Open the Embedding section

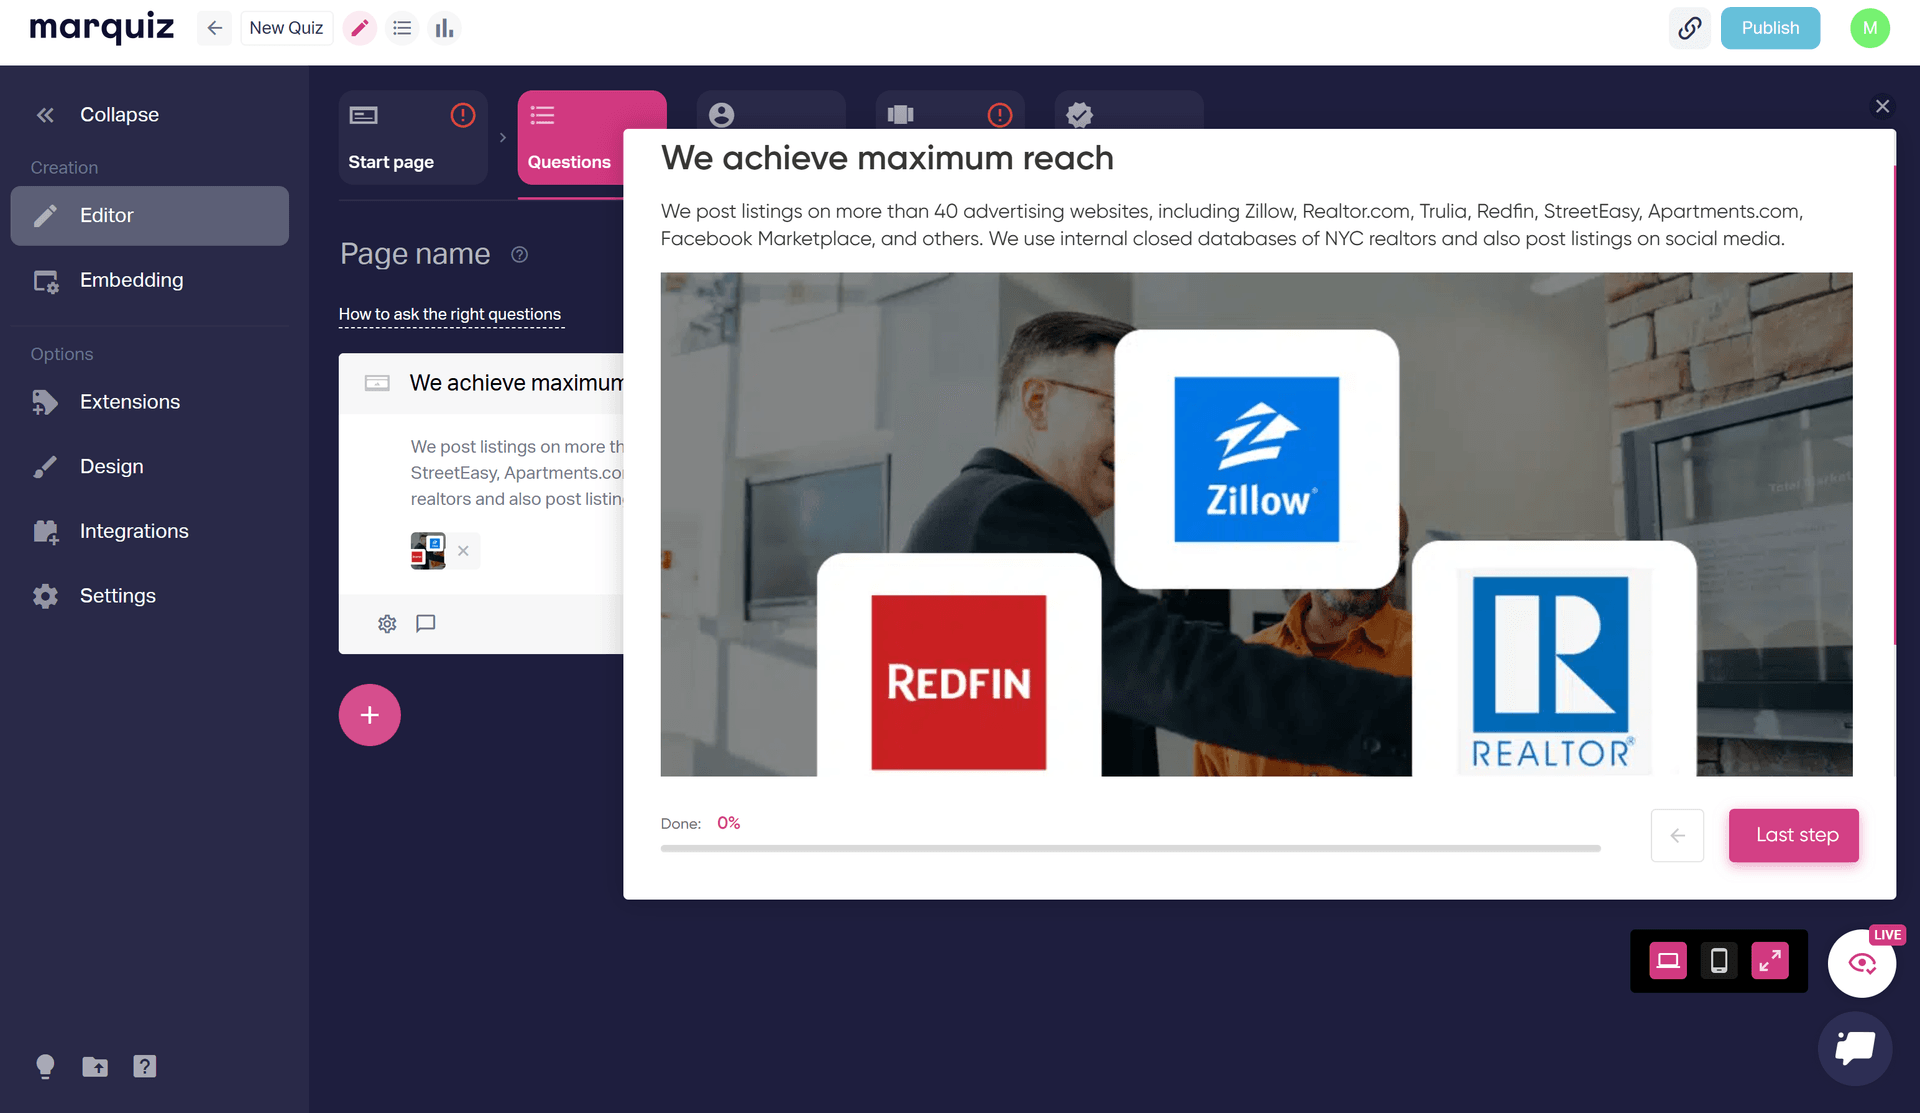pyautogui.click(x=150, y=280)
